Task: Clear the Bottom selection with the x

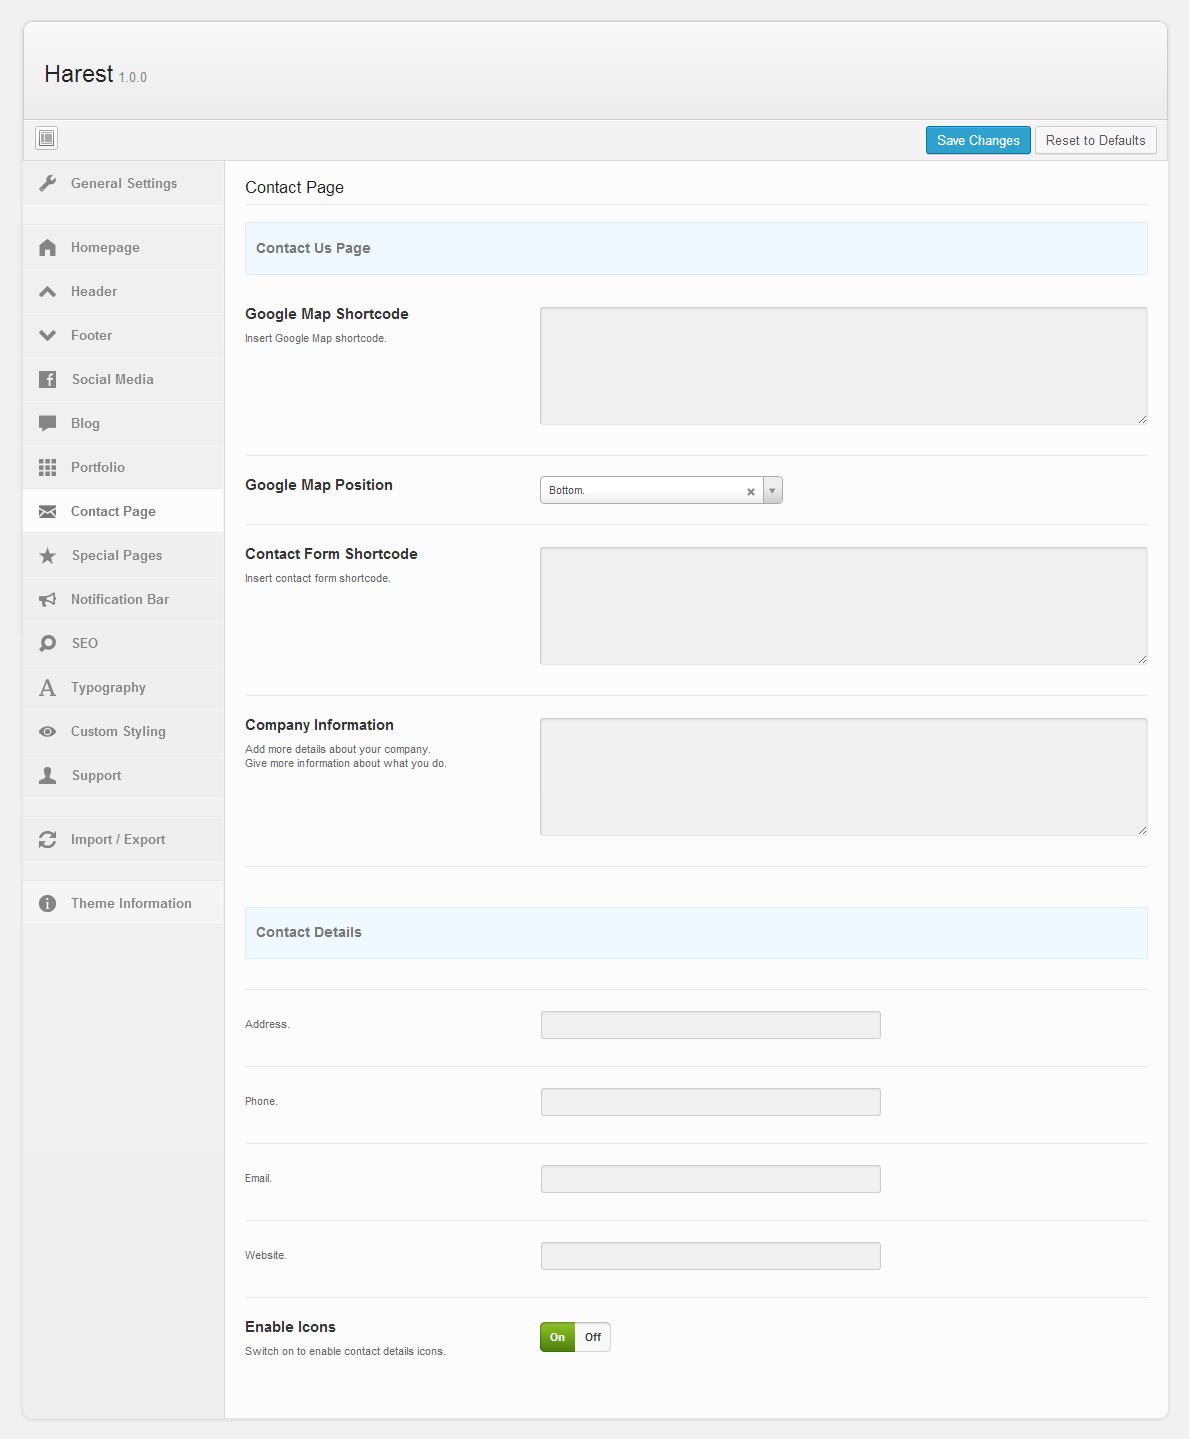Action: coord(751,491)
